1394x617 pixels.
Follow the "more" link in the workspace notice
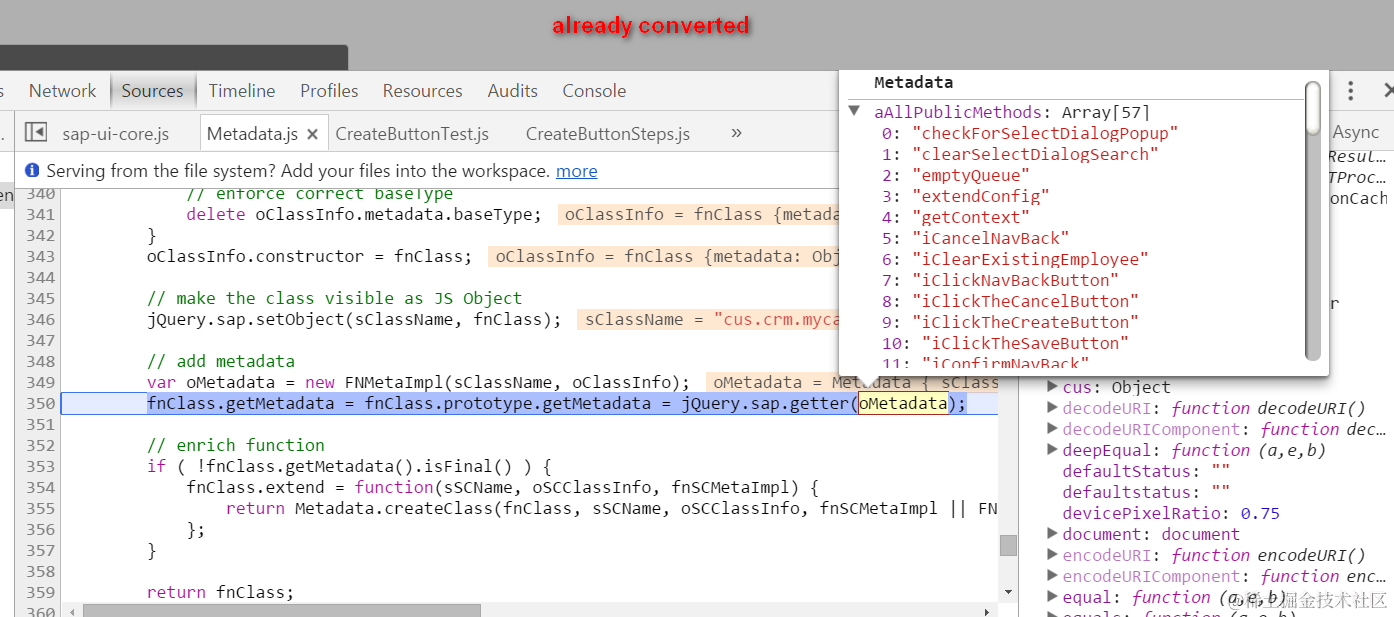point(577,171)
